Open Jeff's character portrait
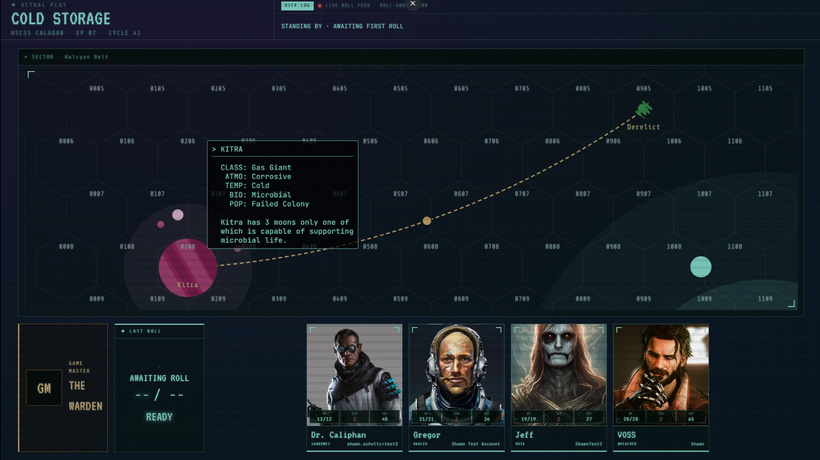The width and height of the screenshot is (820, 460). point(559,374)
